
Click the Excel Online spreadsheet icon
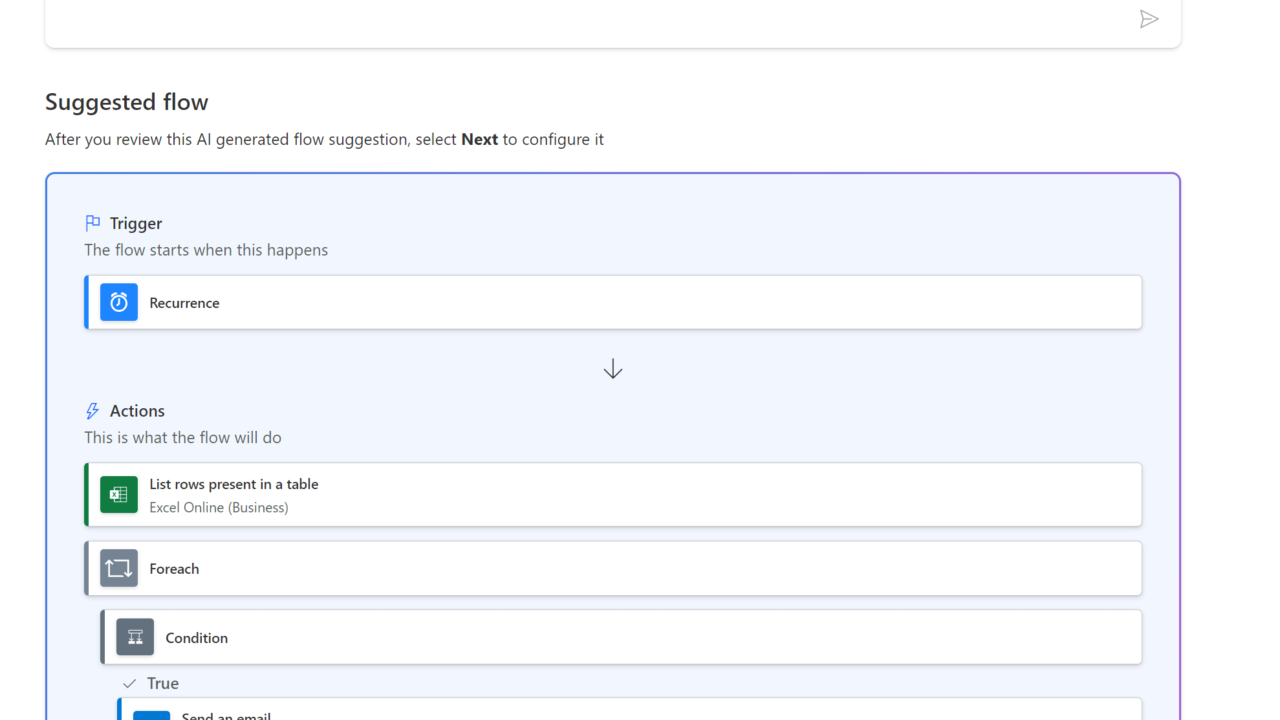[119, 494]
